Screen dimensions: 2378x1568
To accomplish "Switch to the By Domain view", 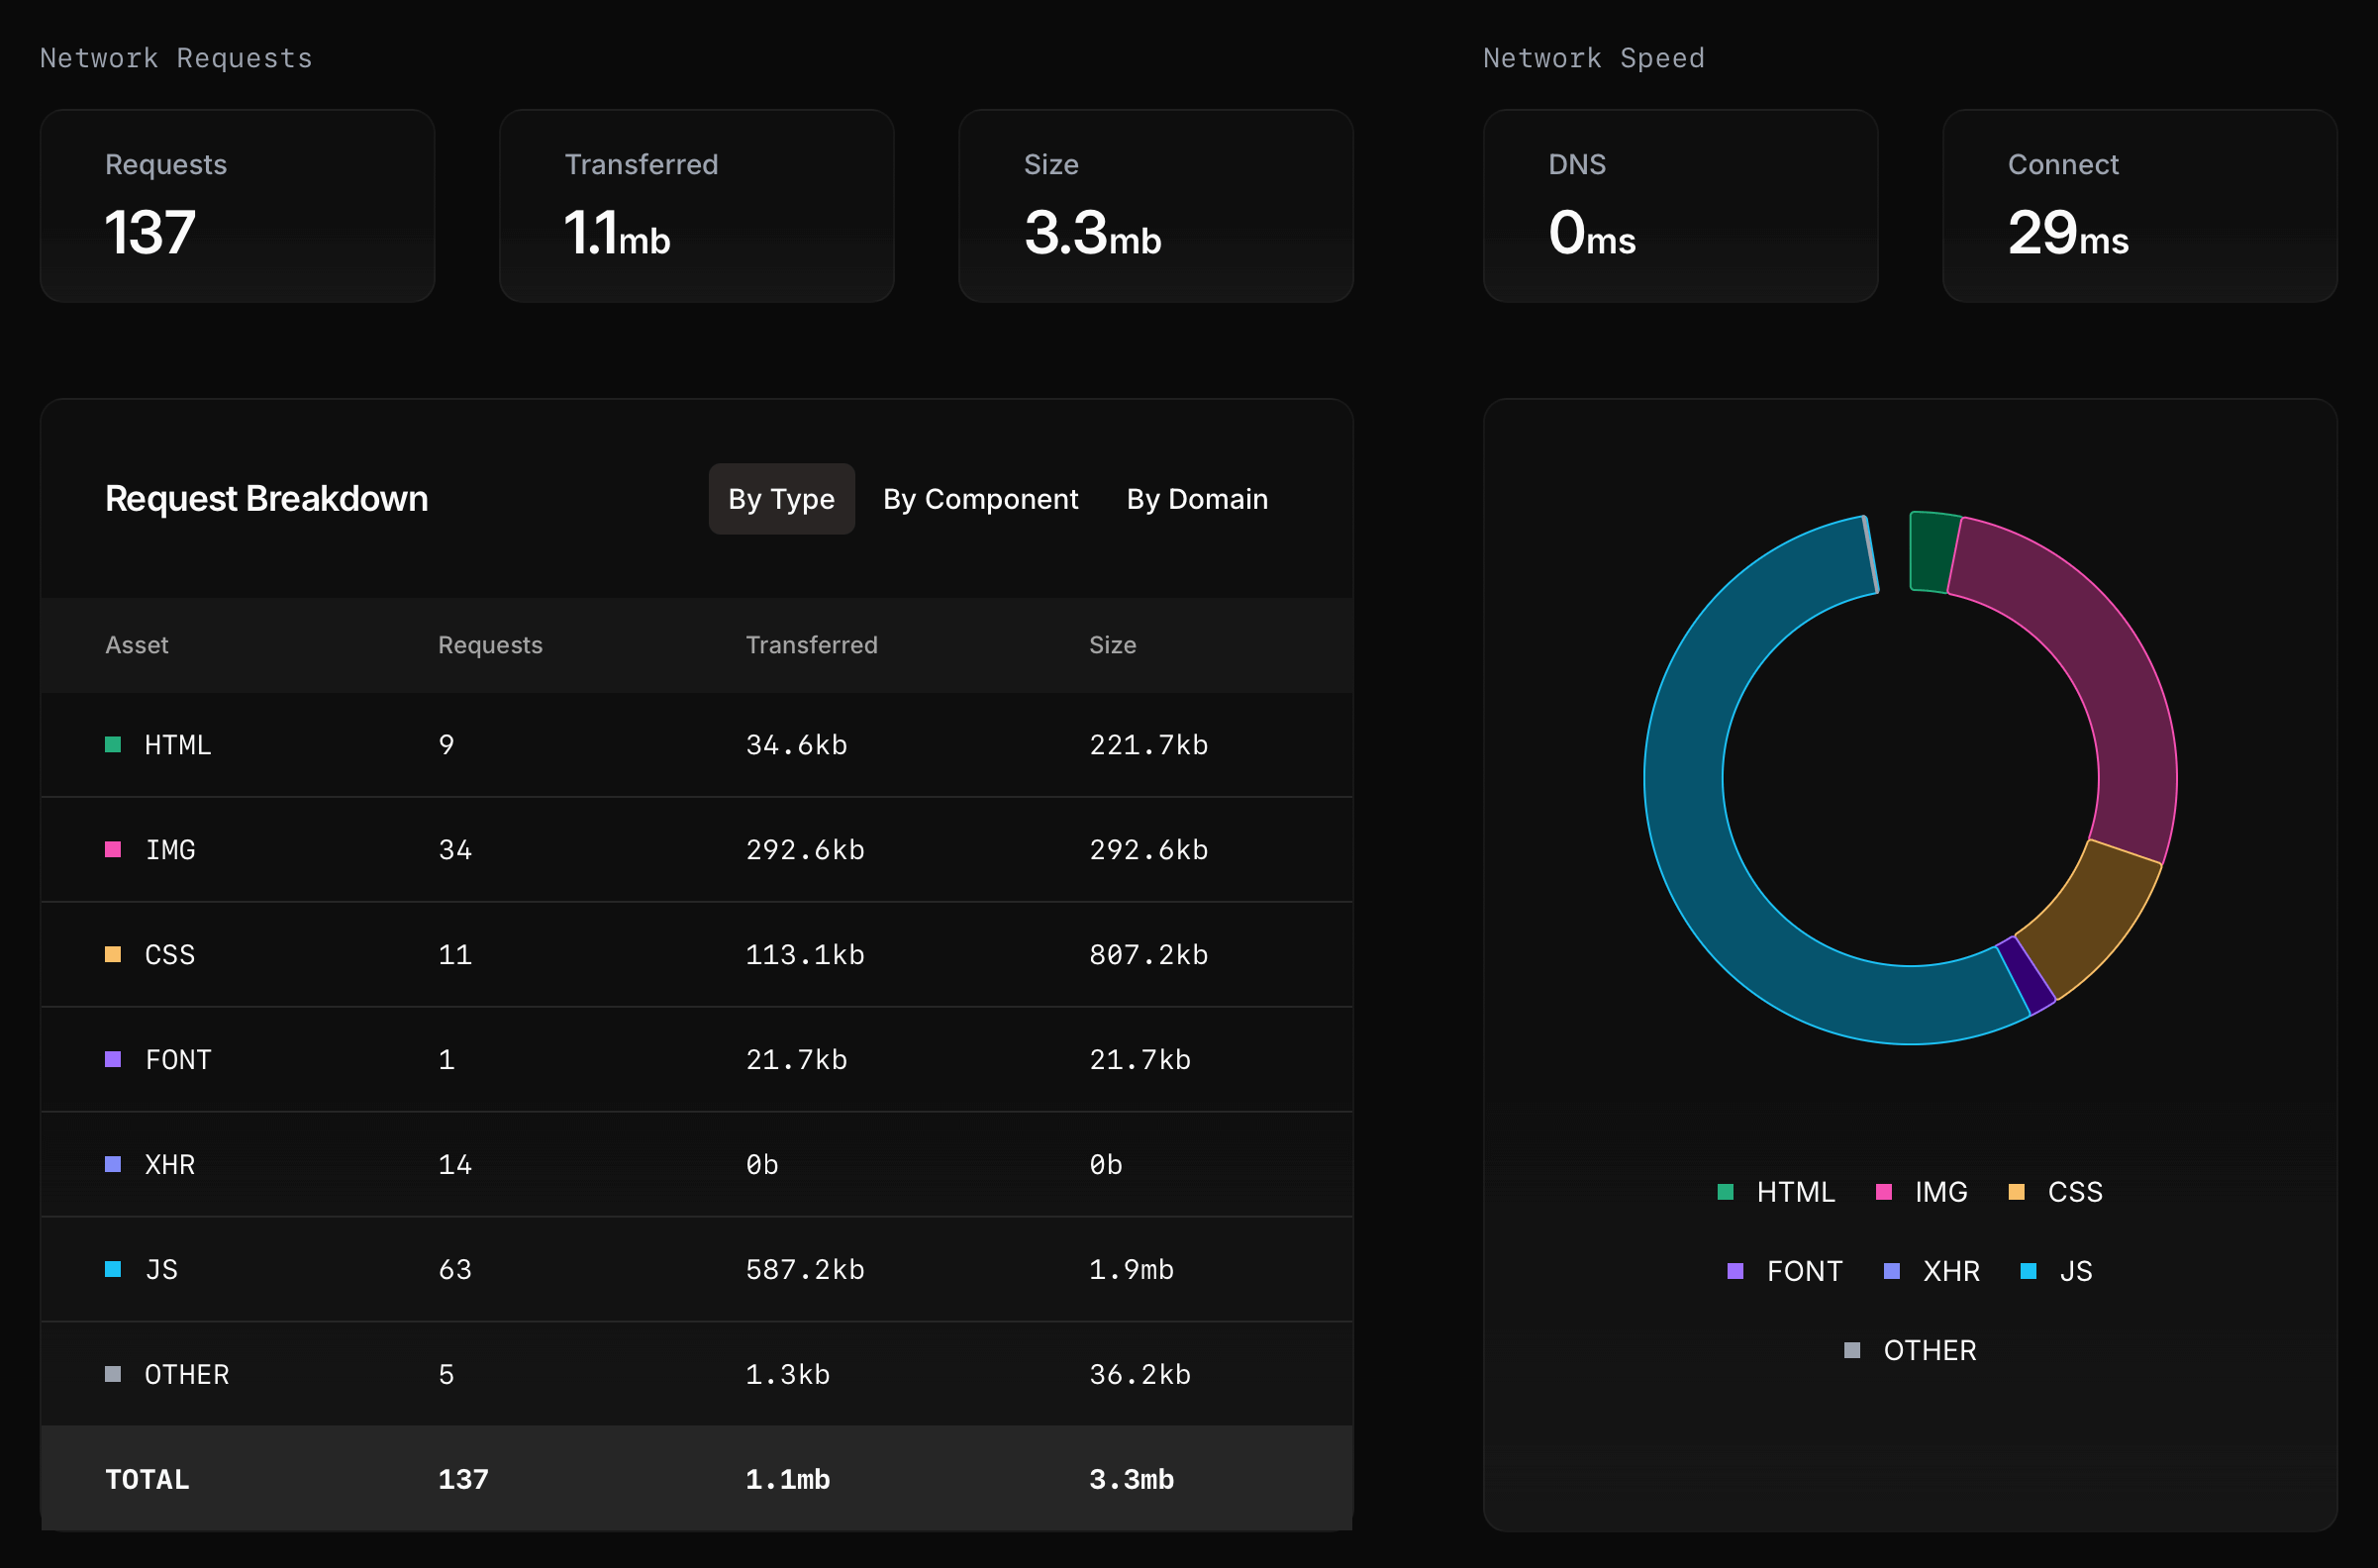I will (1196, 498).
